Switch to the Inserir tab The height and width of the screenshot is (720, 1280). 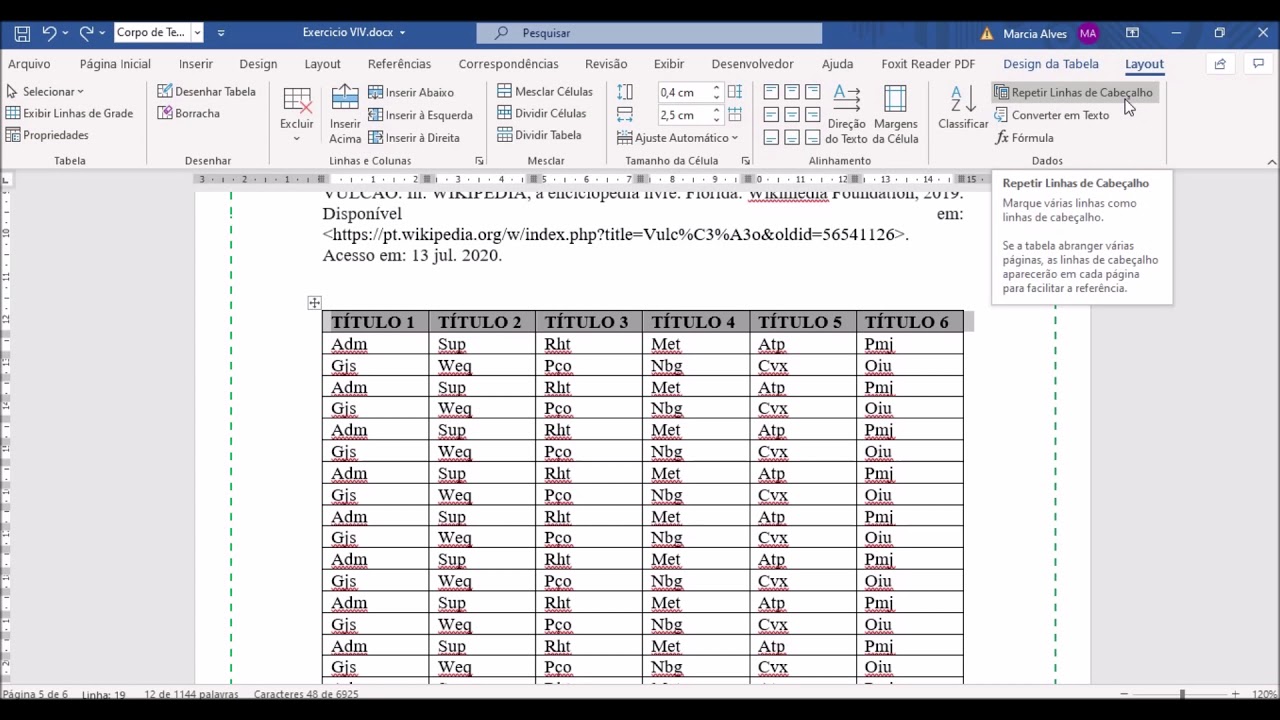click(x=196, y=64)
